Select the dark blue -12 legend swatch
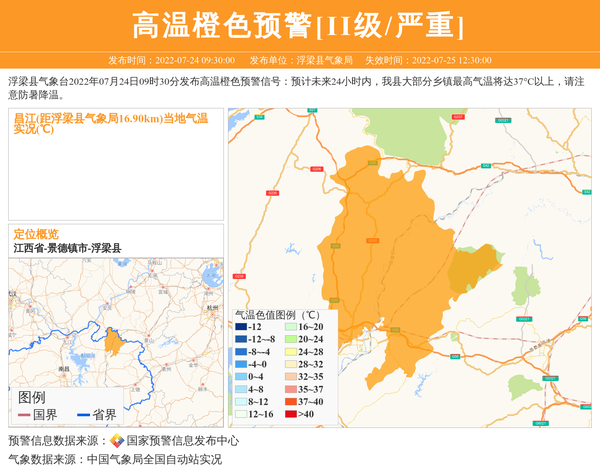Screen dimensions: 600x471 click(240, 327)
